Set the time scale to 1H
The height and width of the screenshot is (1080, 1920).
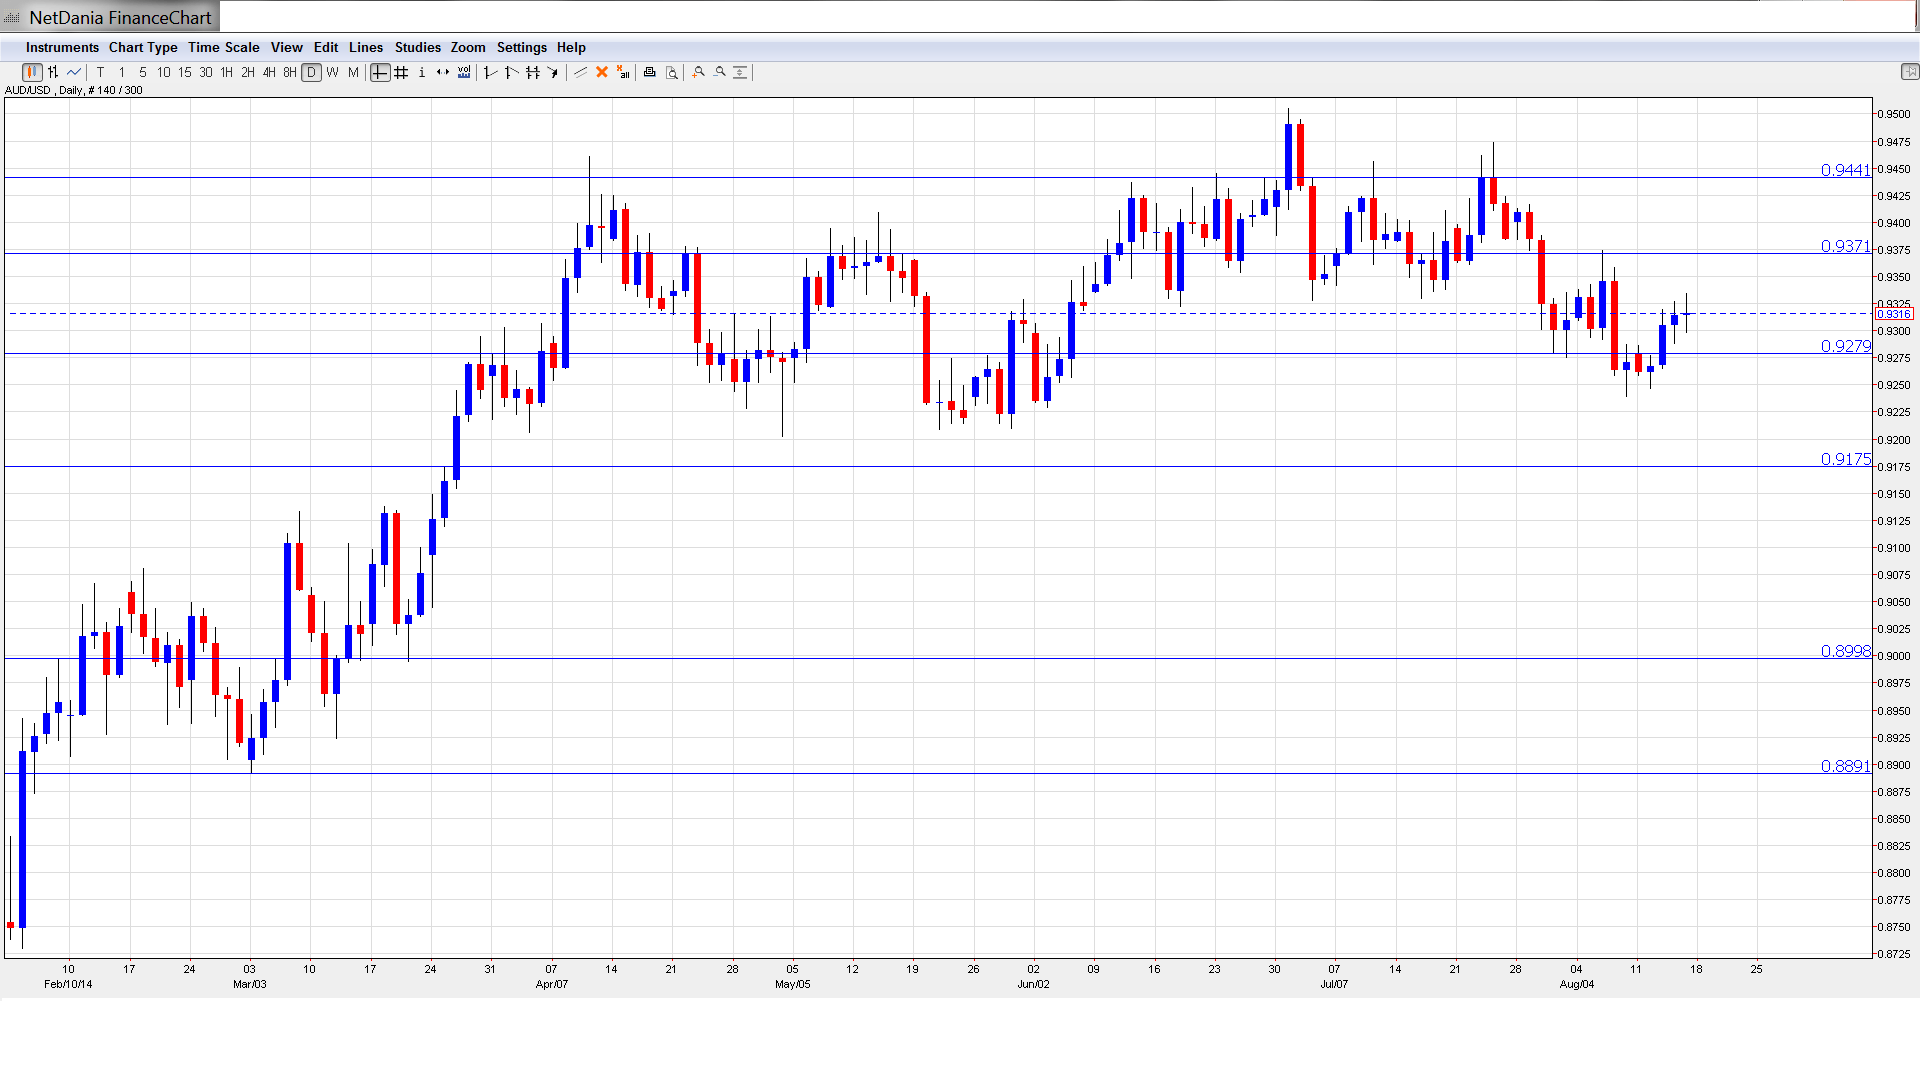pos(227,72)
